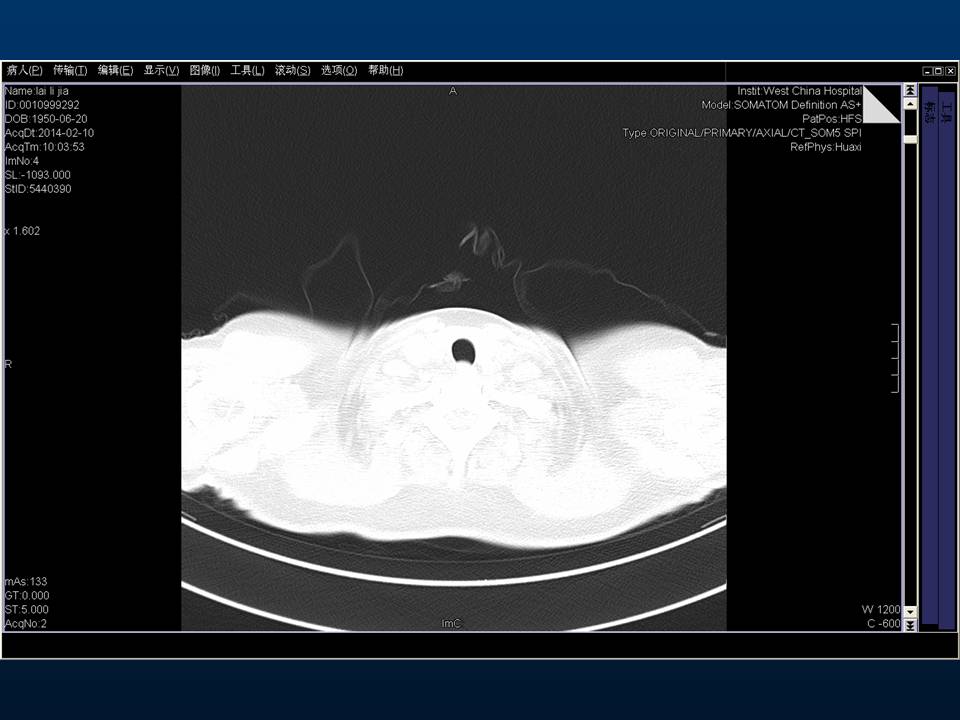Screen dimensions: 960x720
Task: Click the scroll up arrow button
Action: point(910,103)
